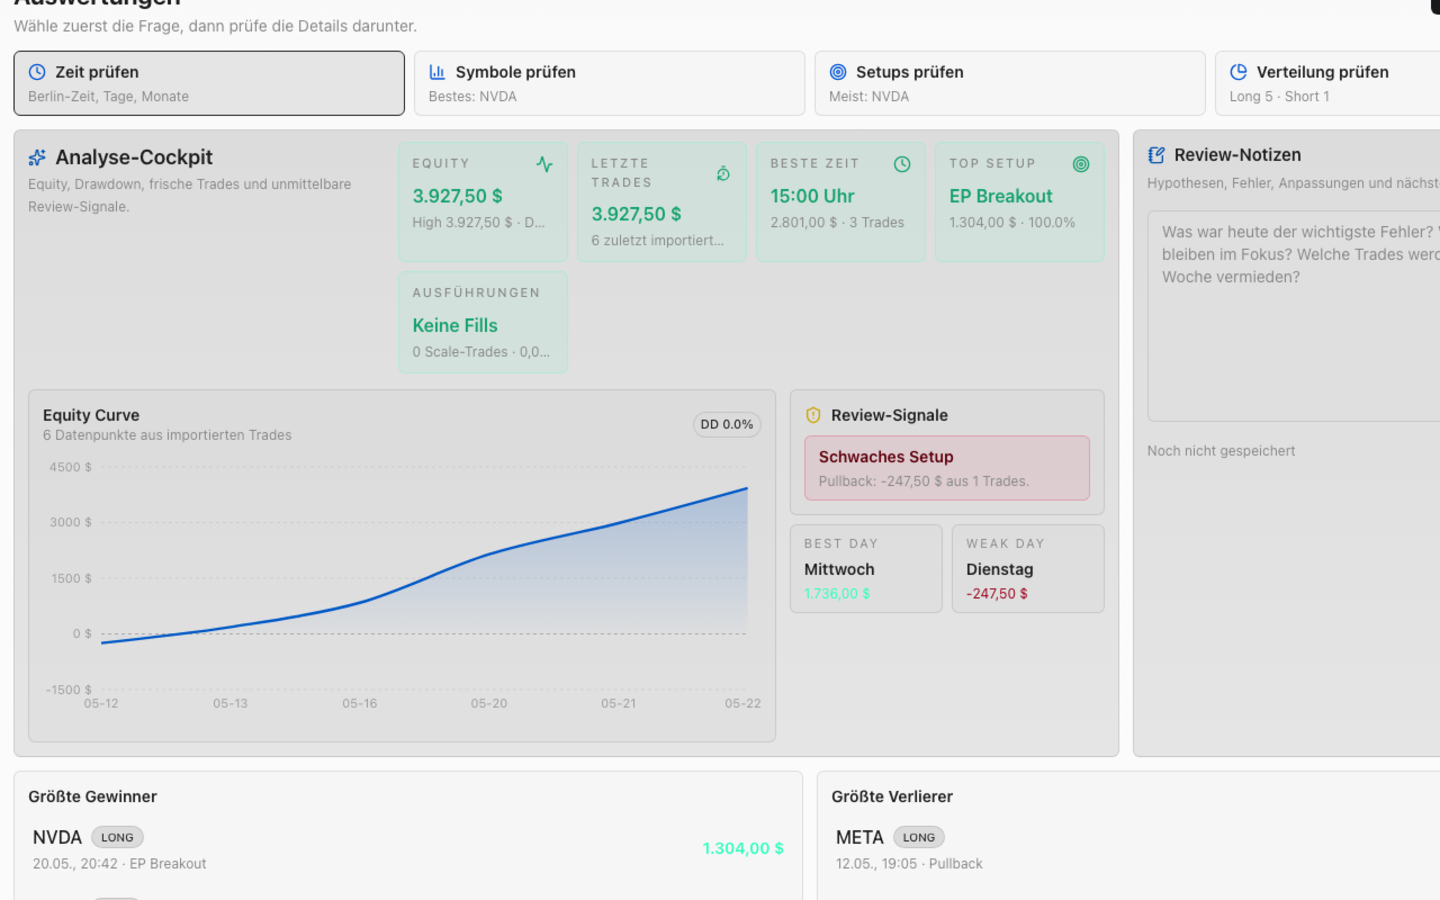The image size is (1440, 900).
Task: Click the refresh icon in Letzte Trades card
Action: pyautogui.click(x=723, y=174)
